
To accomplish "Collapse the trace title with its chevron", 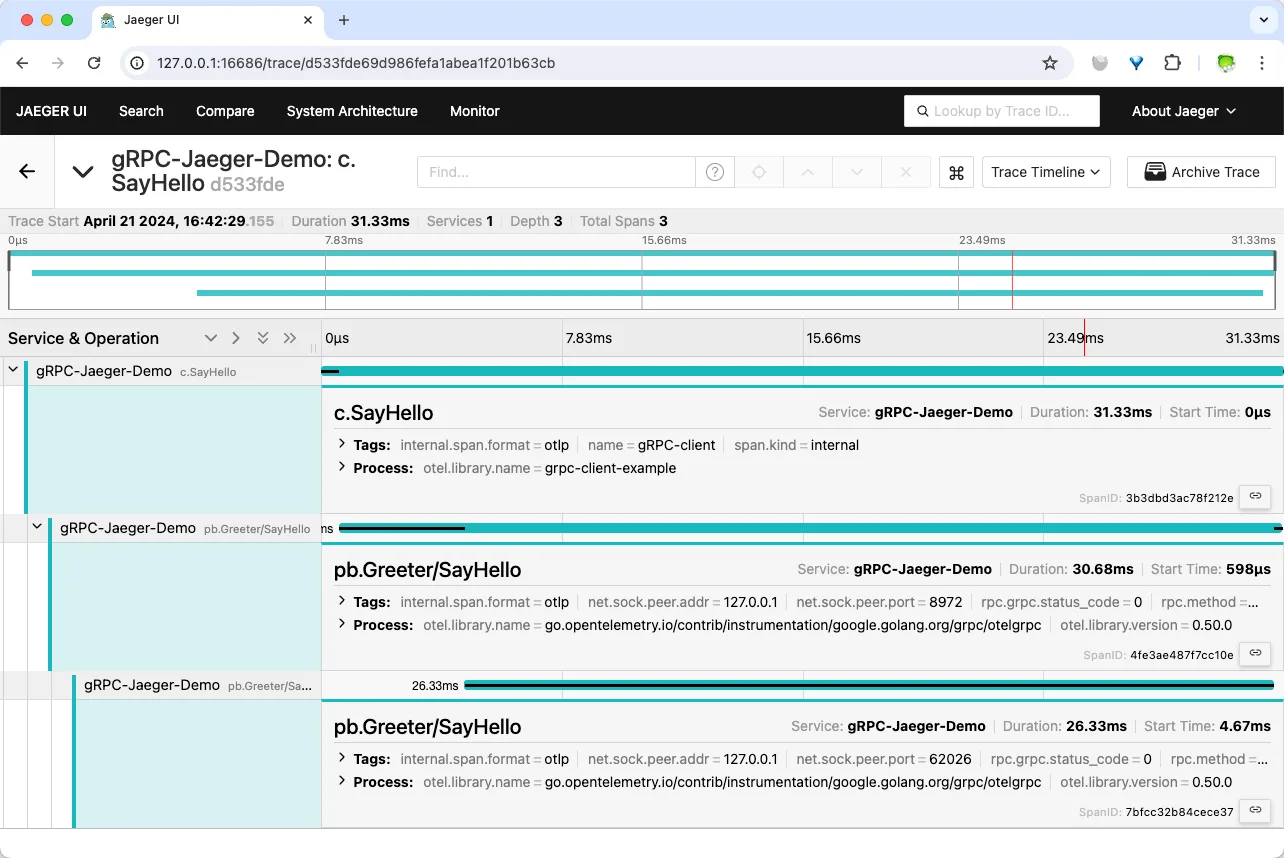I will (x=82, y=171).
